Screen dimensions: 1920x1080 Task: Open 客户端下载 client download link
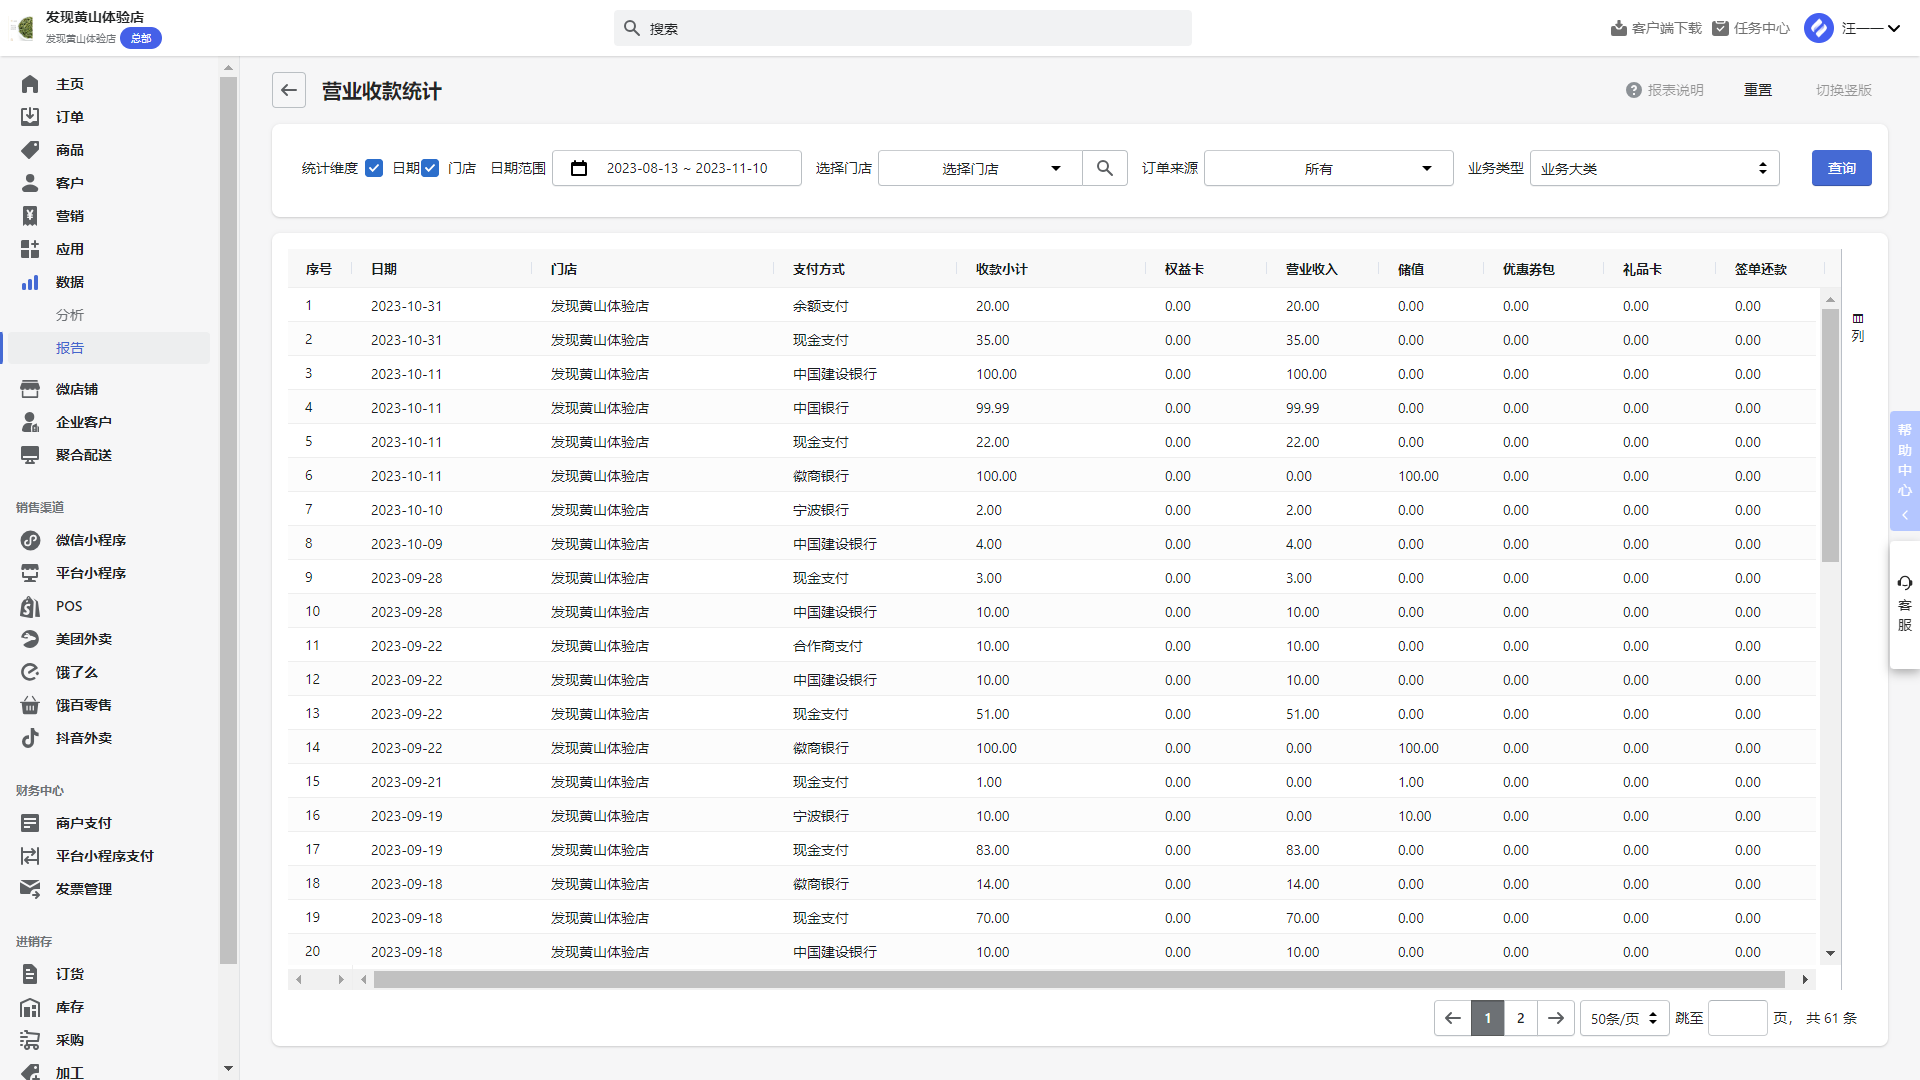(1656, 28)
